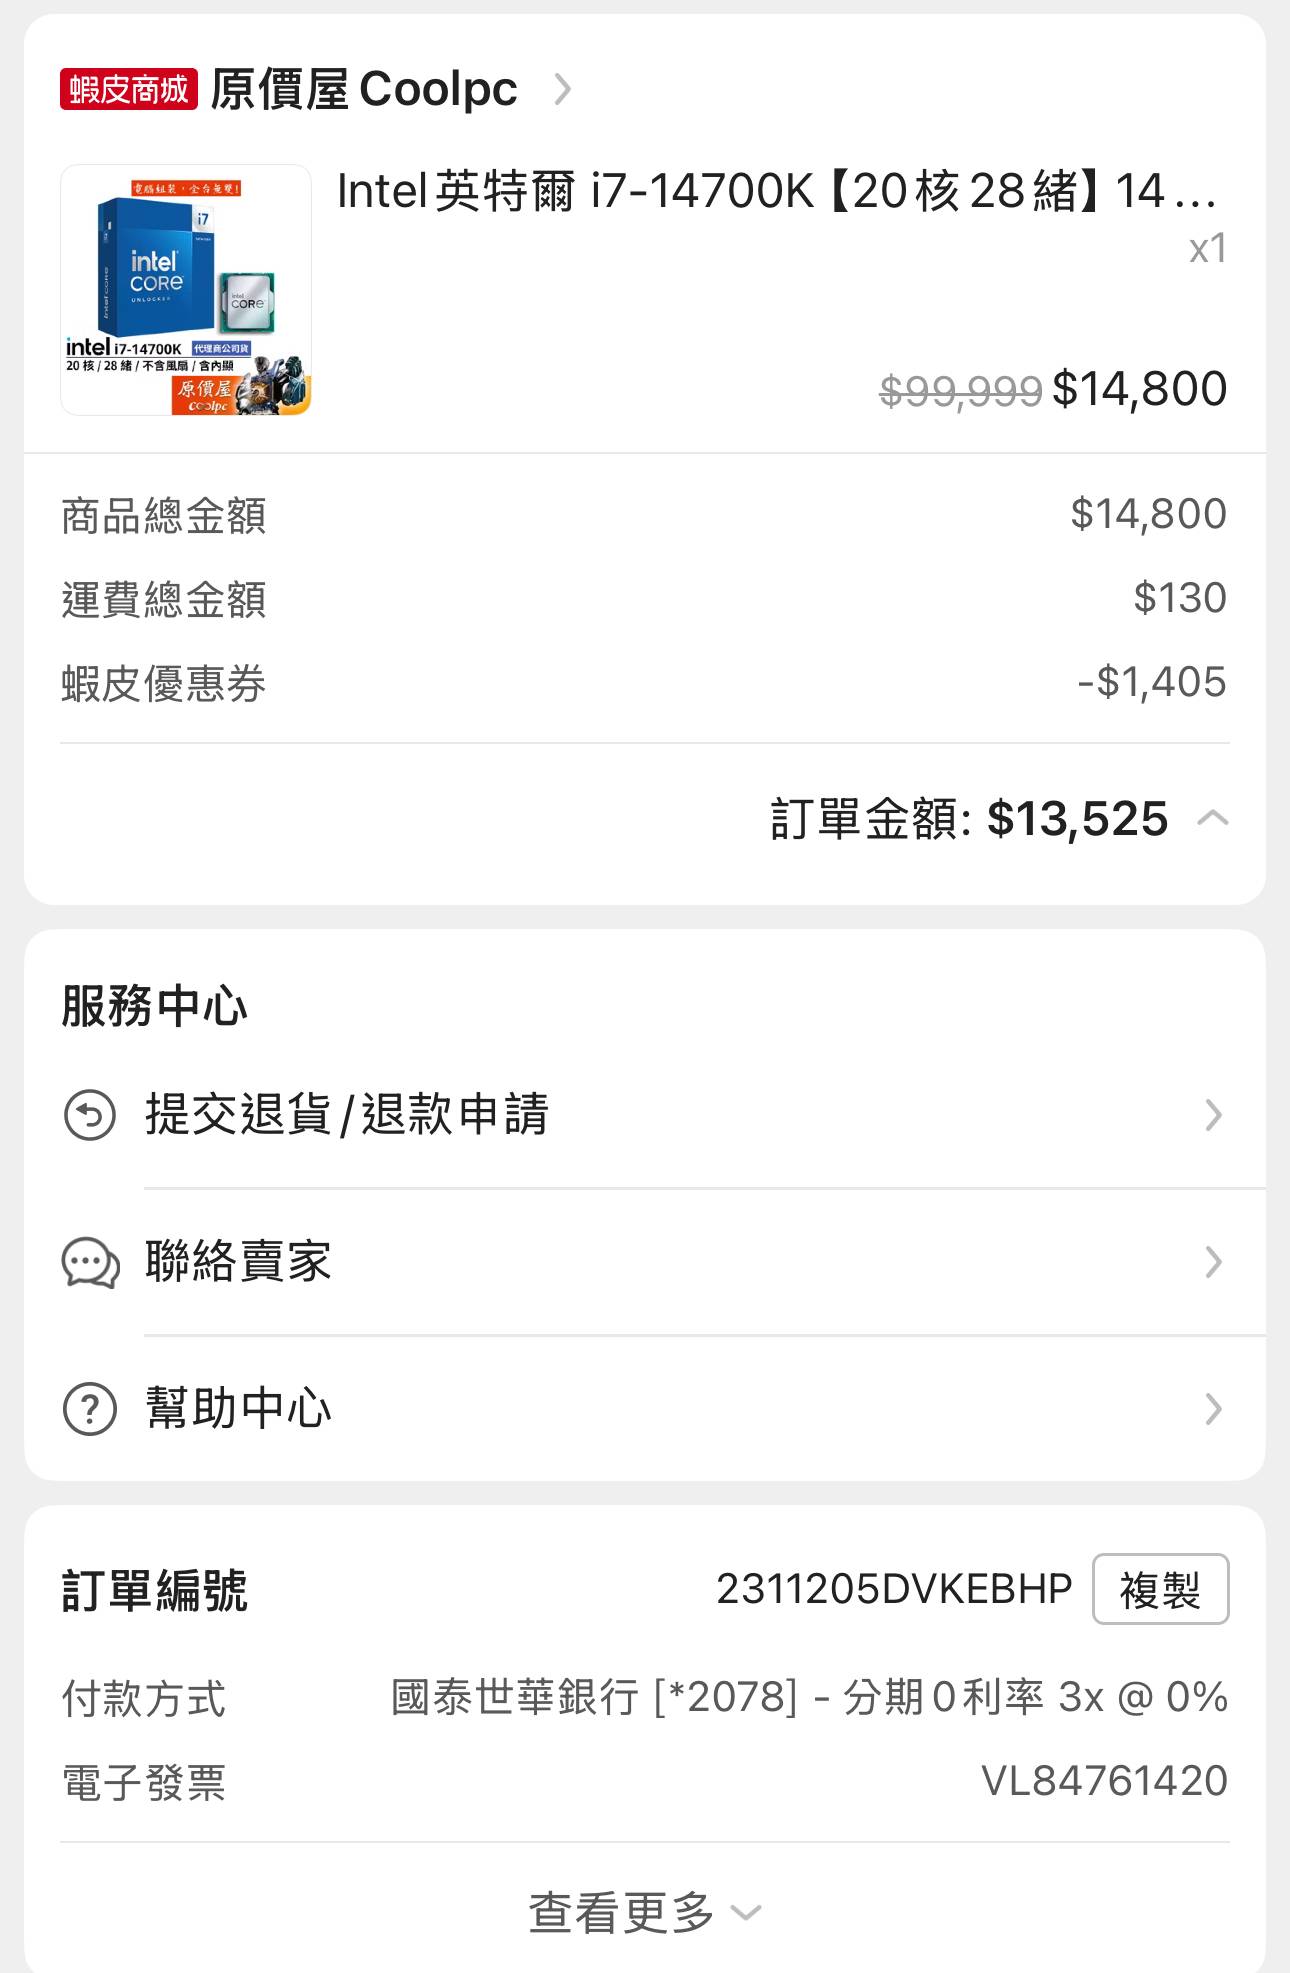Tap the 蝦皮商城 red mall badge
The image size is (1290, 1973).
click(x=129, y=89)
